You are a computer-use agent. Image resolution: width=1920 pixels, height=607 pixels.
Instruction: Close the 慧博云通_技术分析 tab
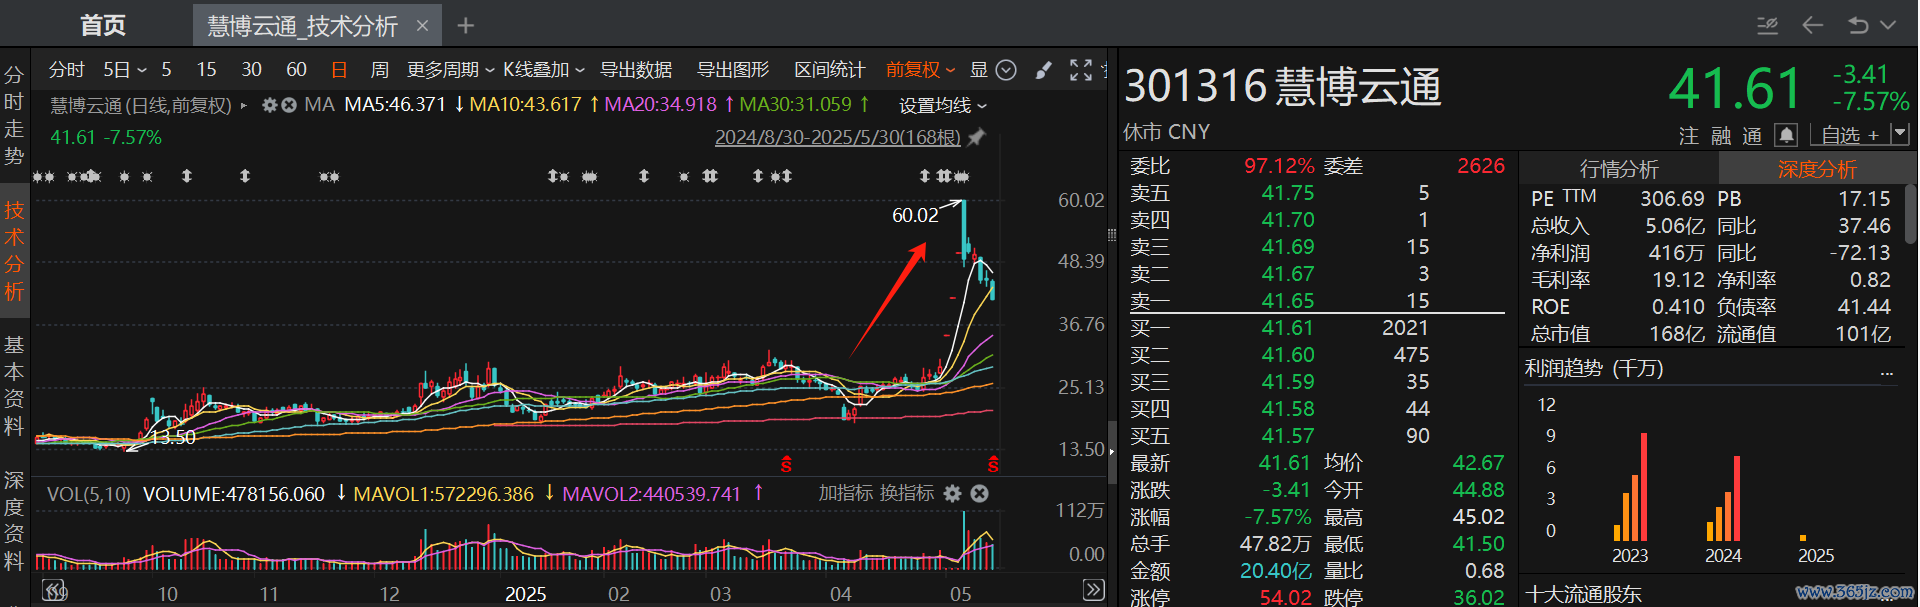[422, 26]
